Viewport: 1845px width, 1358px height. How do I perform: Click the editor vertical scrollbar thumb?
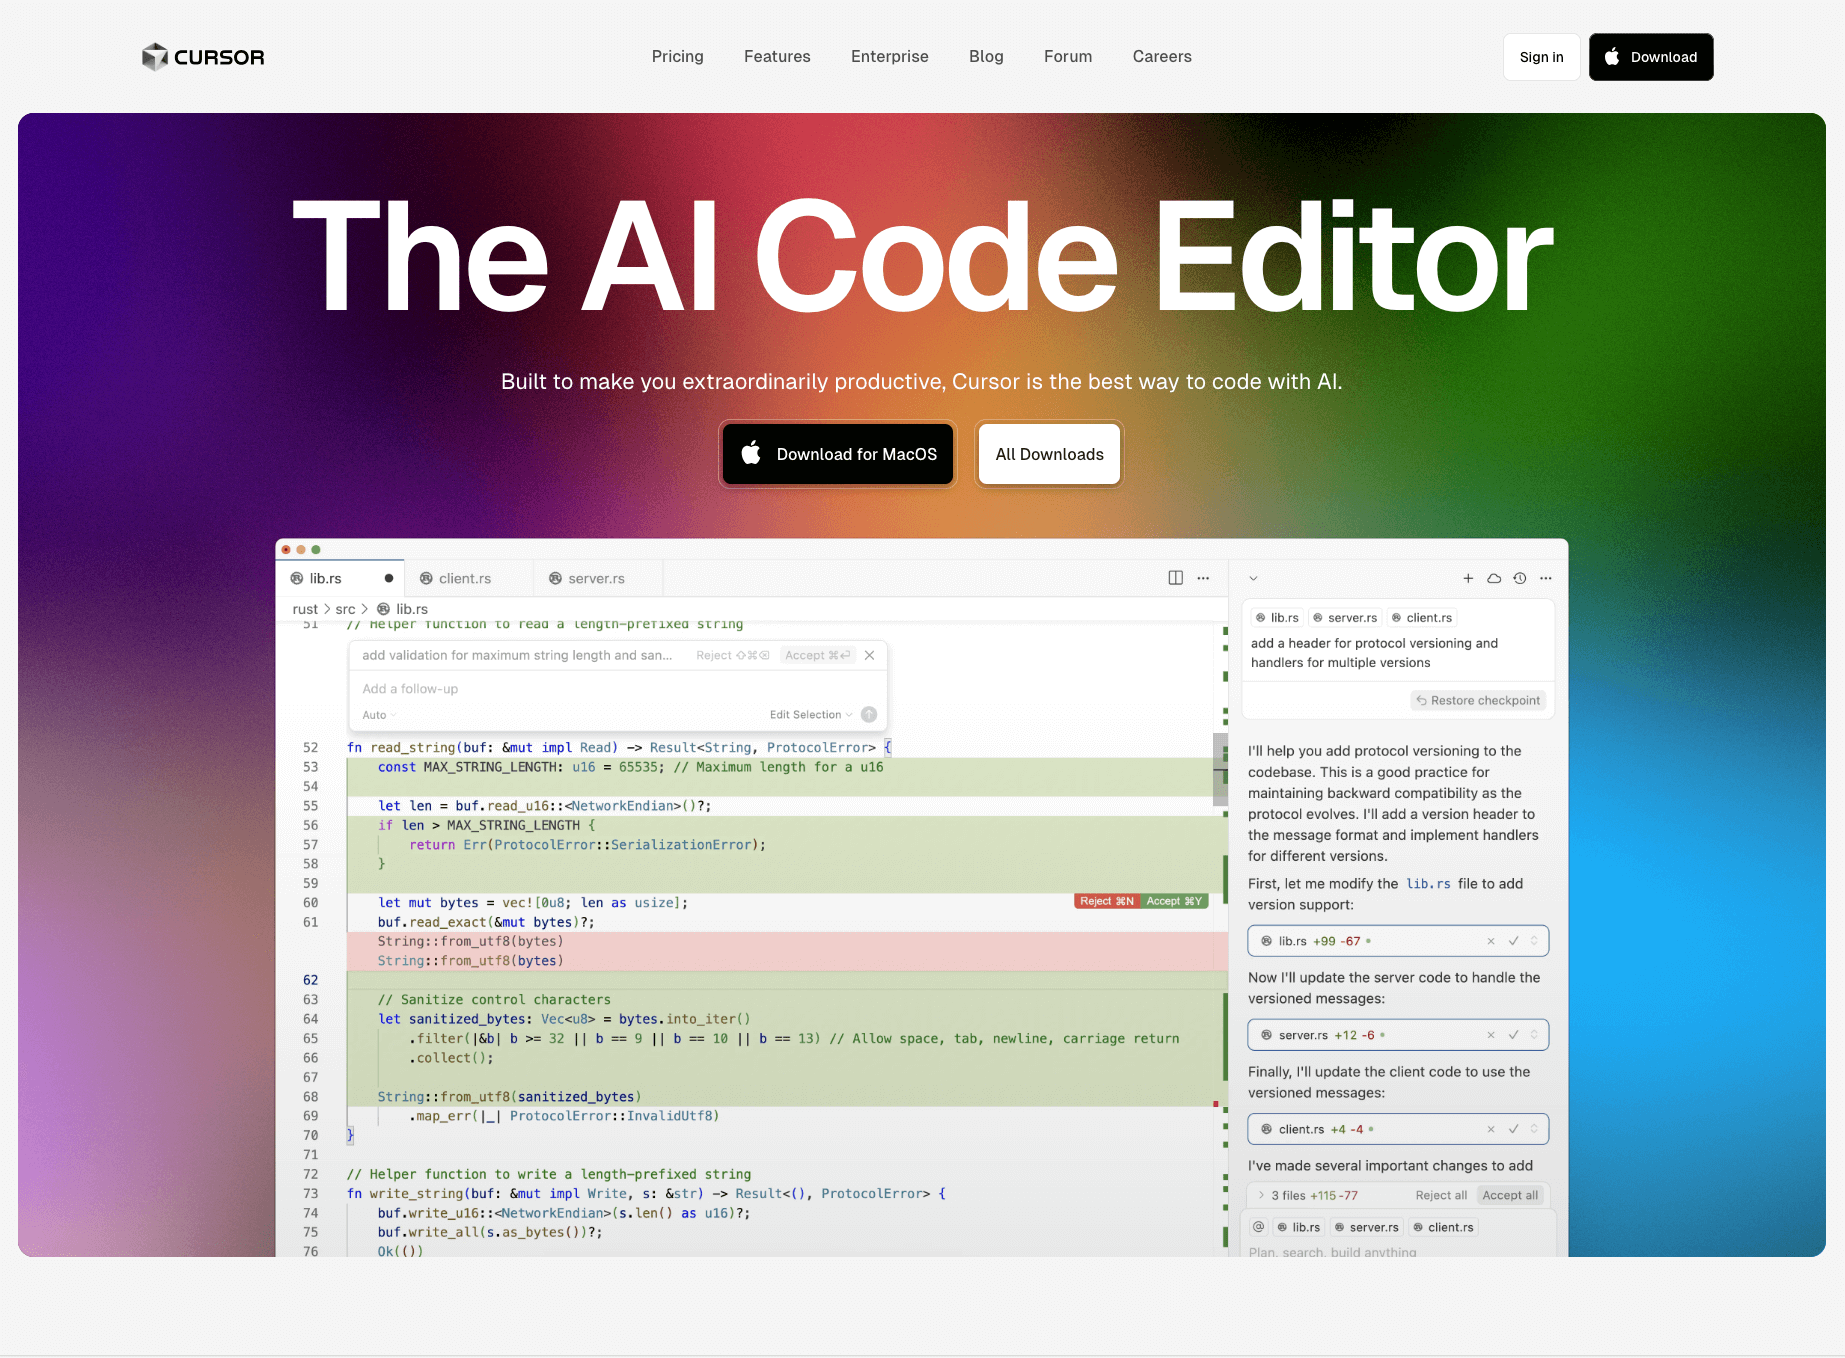1220,770
